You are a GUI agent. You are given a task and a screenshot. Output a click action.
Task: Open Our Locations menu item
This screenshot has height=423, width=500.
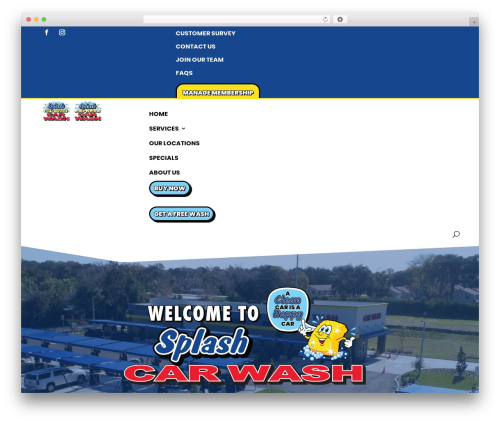(174, 143)
